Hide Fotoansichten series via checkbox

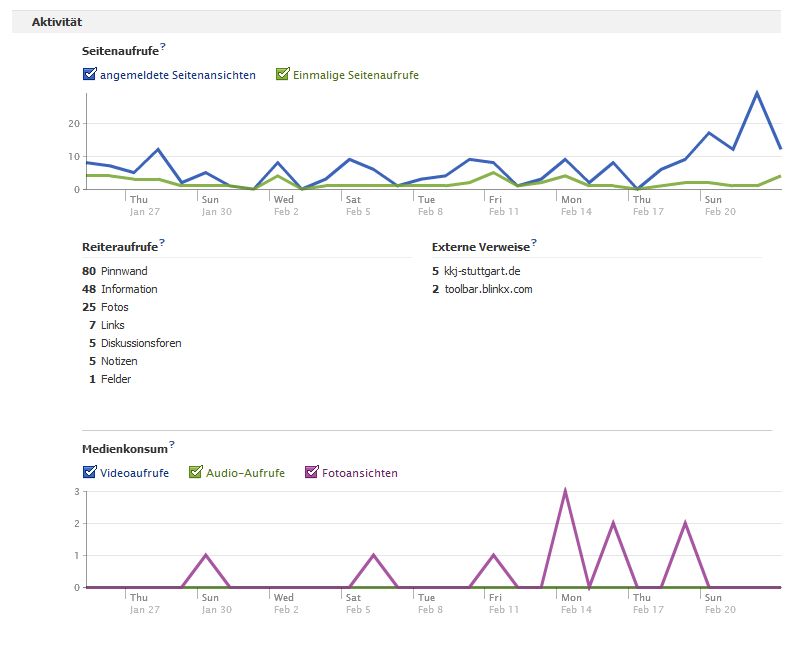pos(311,472)
